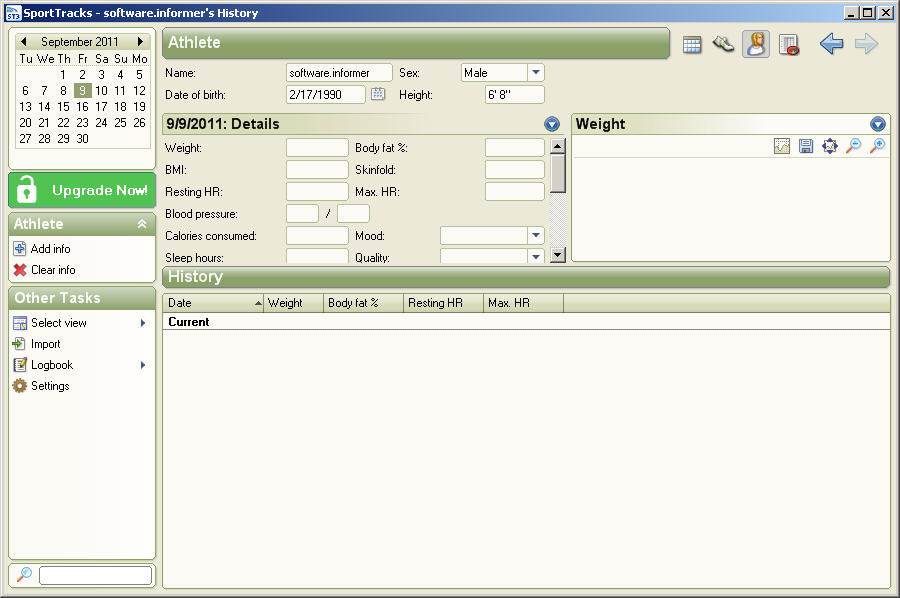The height and width of the screenshot is (598, 900).
Task: Go back using the blue left arrow
Action: [x=831, y=44]
